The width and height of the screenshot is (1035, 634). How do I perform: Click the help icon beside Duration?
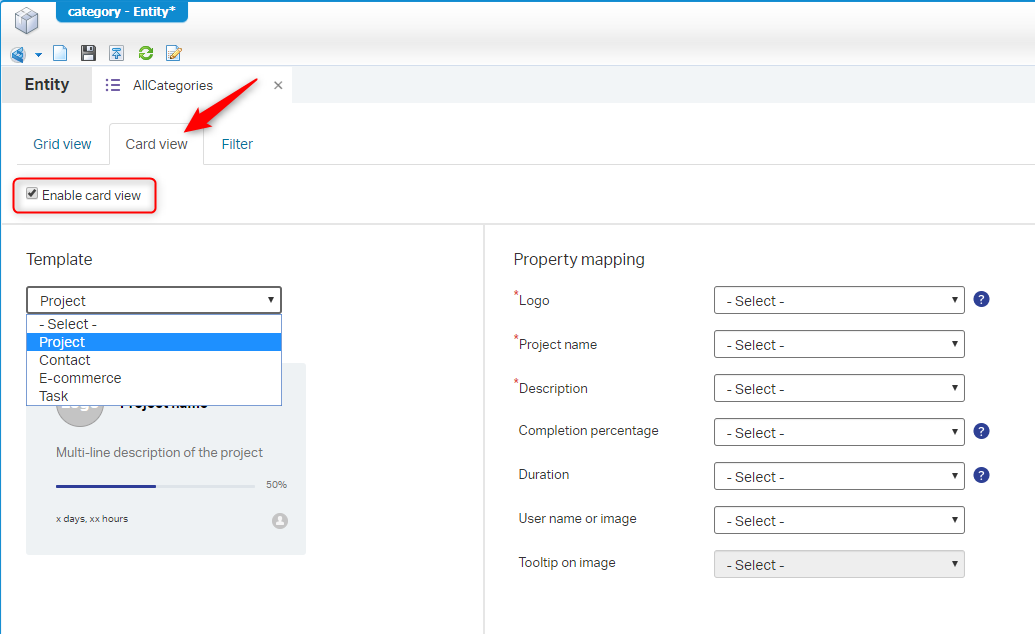tap(981, 475)
